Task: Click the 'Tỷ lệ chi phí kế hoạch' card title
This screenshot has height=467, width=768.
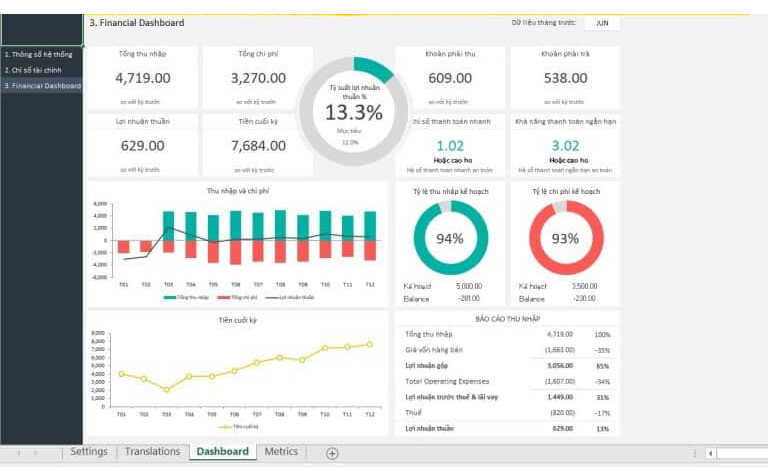Action: [x=566, y=192]
